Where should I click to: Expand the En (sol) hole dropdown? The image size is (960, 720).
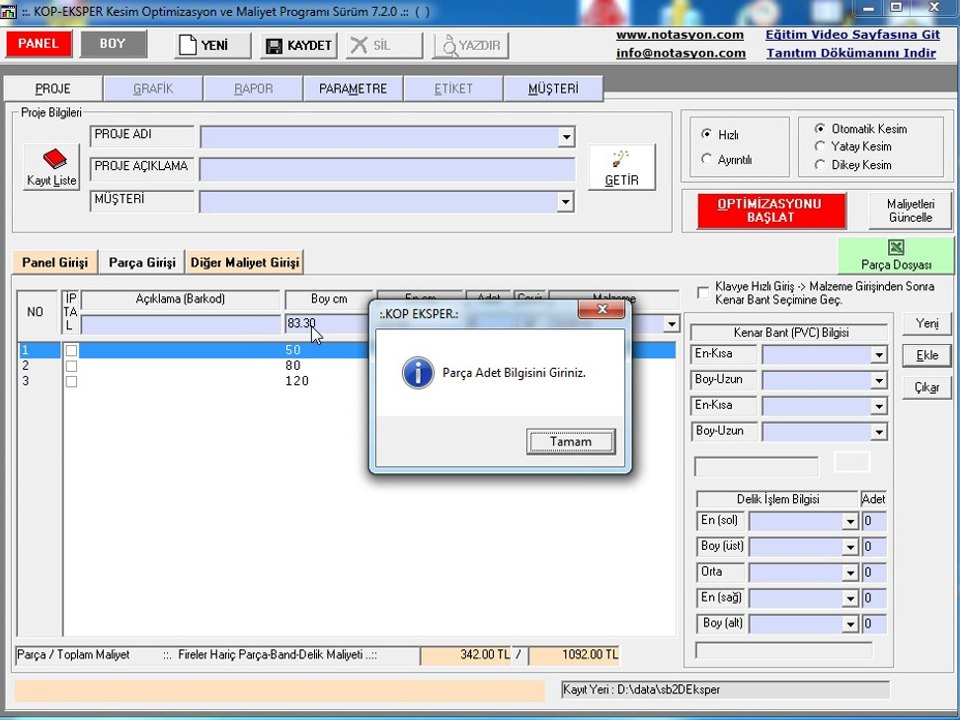pyautogui.click(x=850, y=522)
